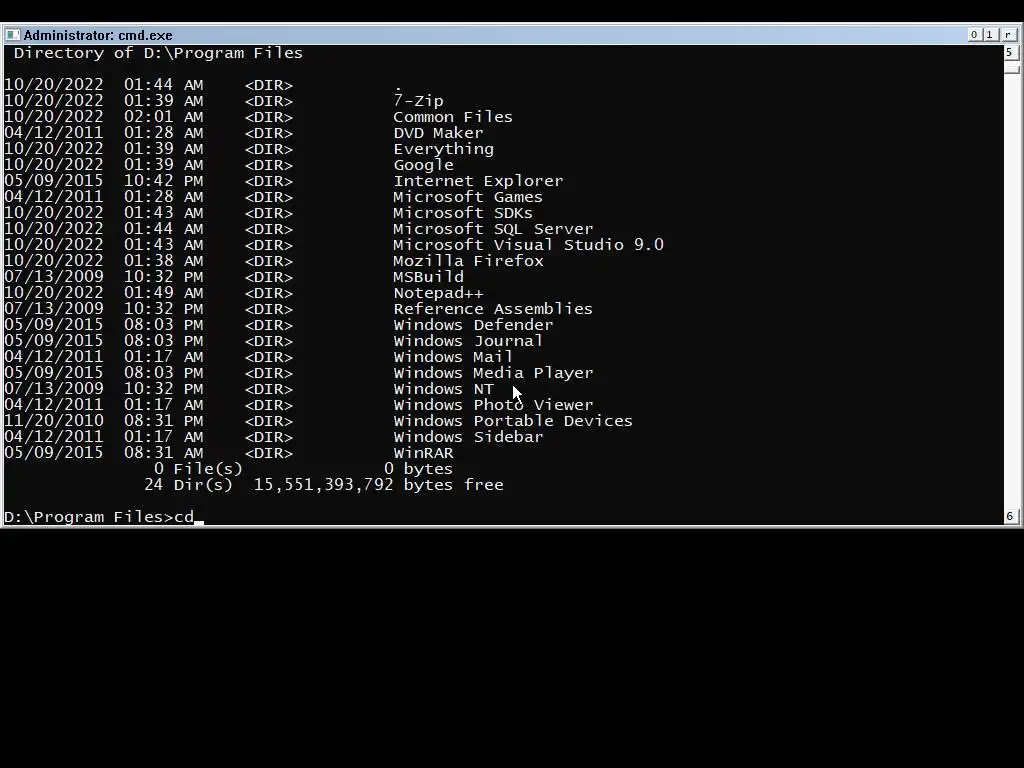The height and width of the screenshot is (768, 1024).
Task: Click the 'Windows Sidebar' directory name
Action: [x=468, y=437]
